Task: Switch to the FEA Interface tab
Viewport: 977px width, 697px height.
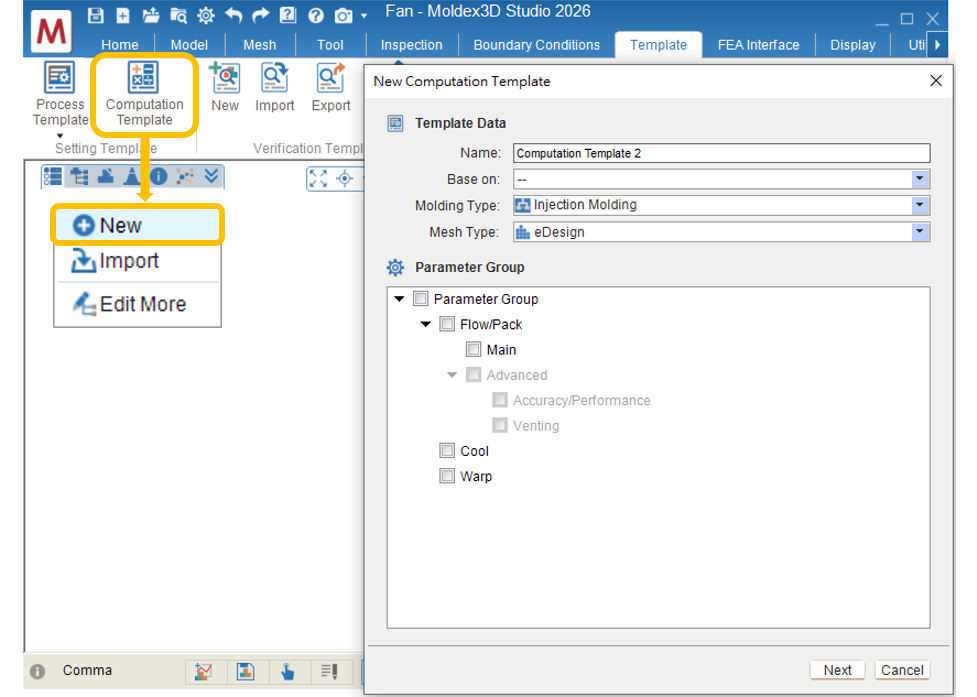Action: 758,45
